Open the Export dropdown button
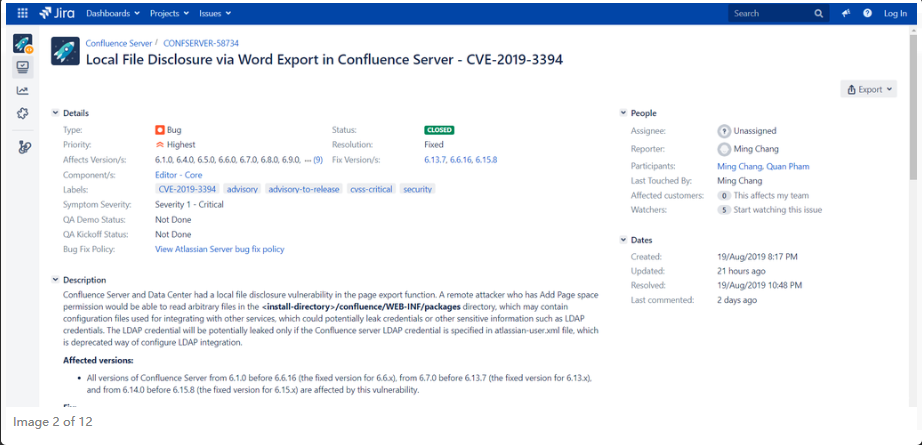Image resolution: width=922 pixels, height=445 pixels. tap(868, 89)
